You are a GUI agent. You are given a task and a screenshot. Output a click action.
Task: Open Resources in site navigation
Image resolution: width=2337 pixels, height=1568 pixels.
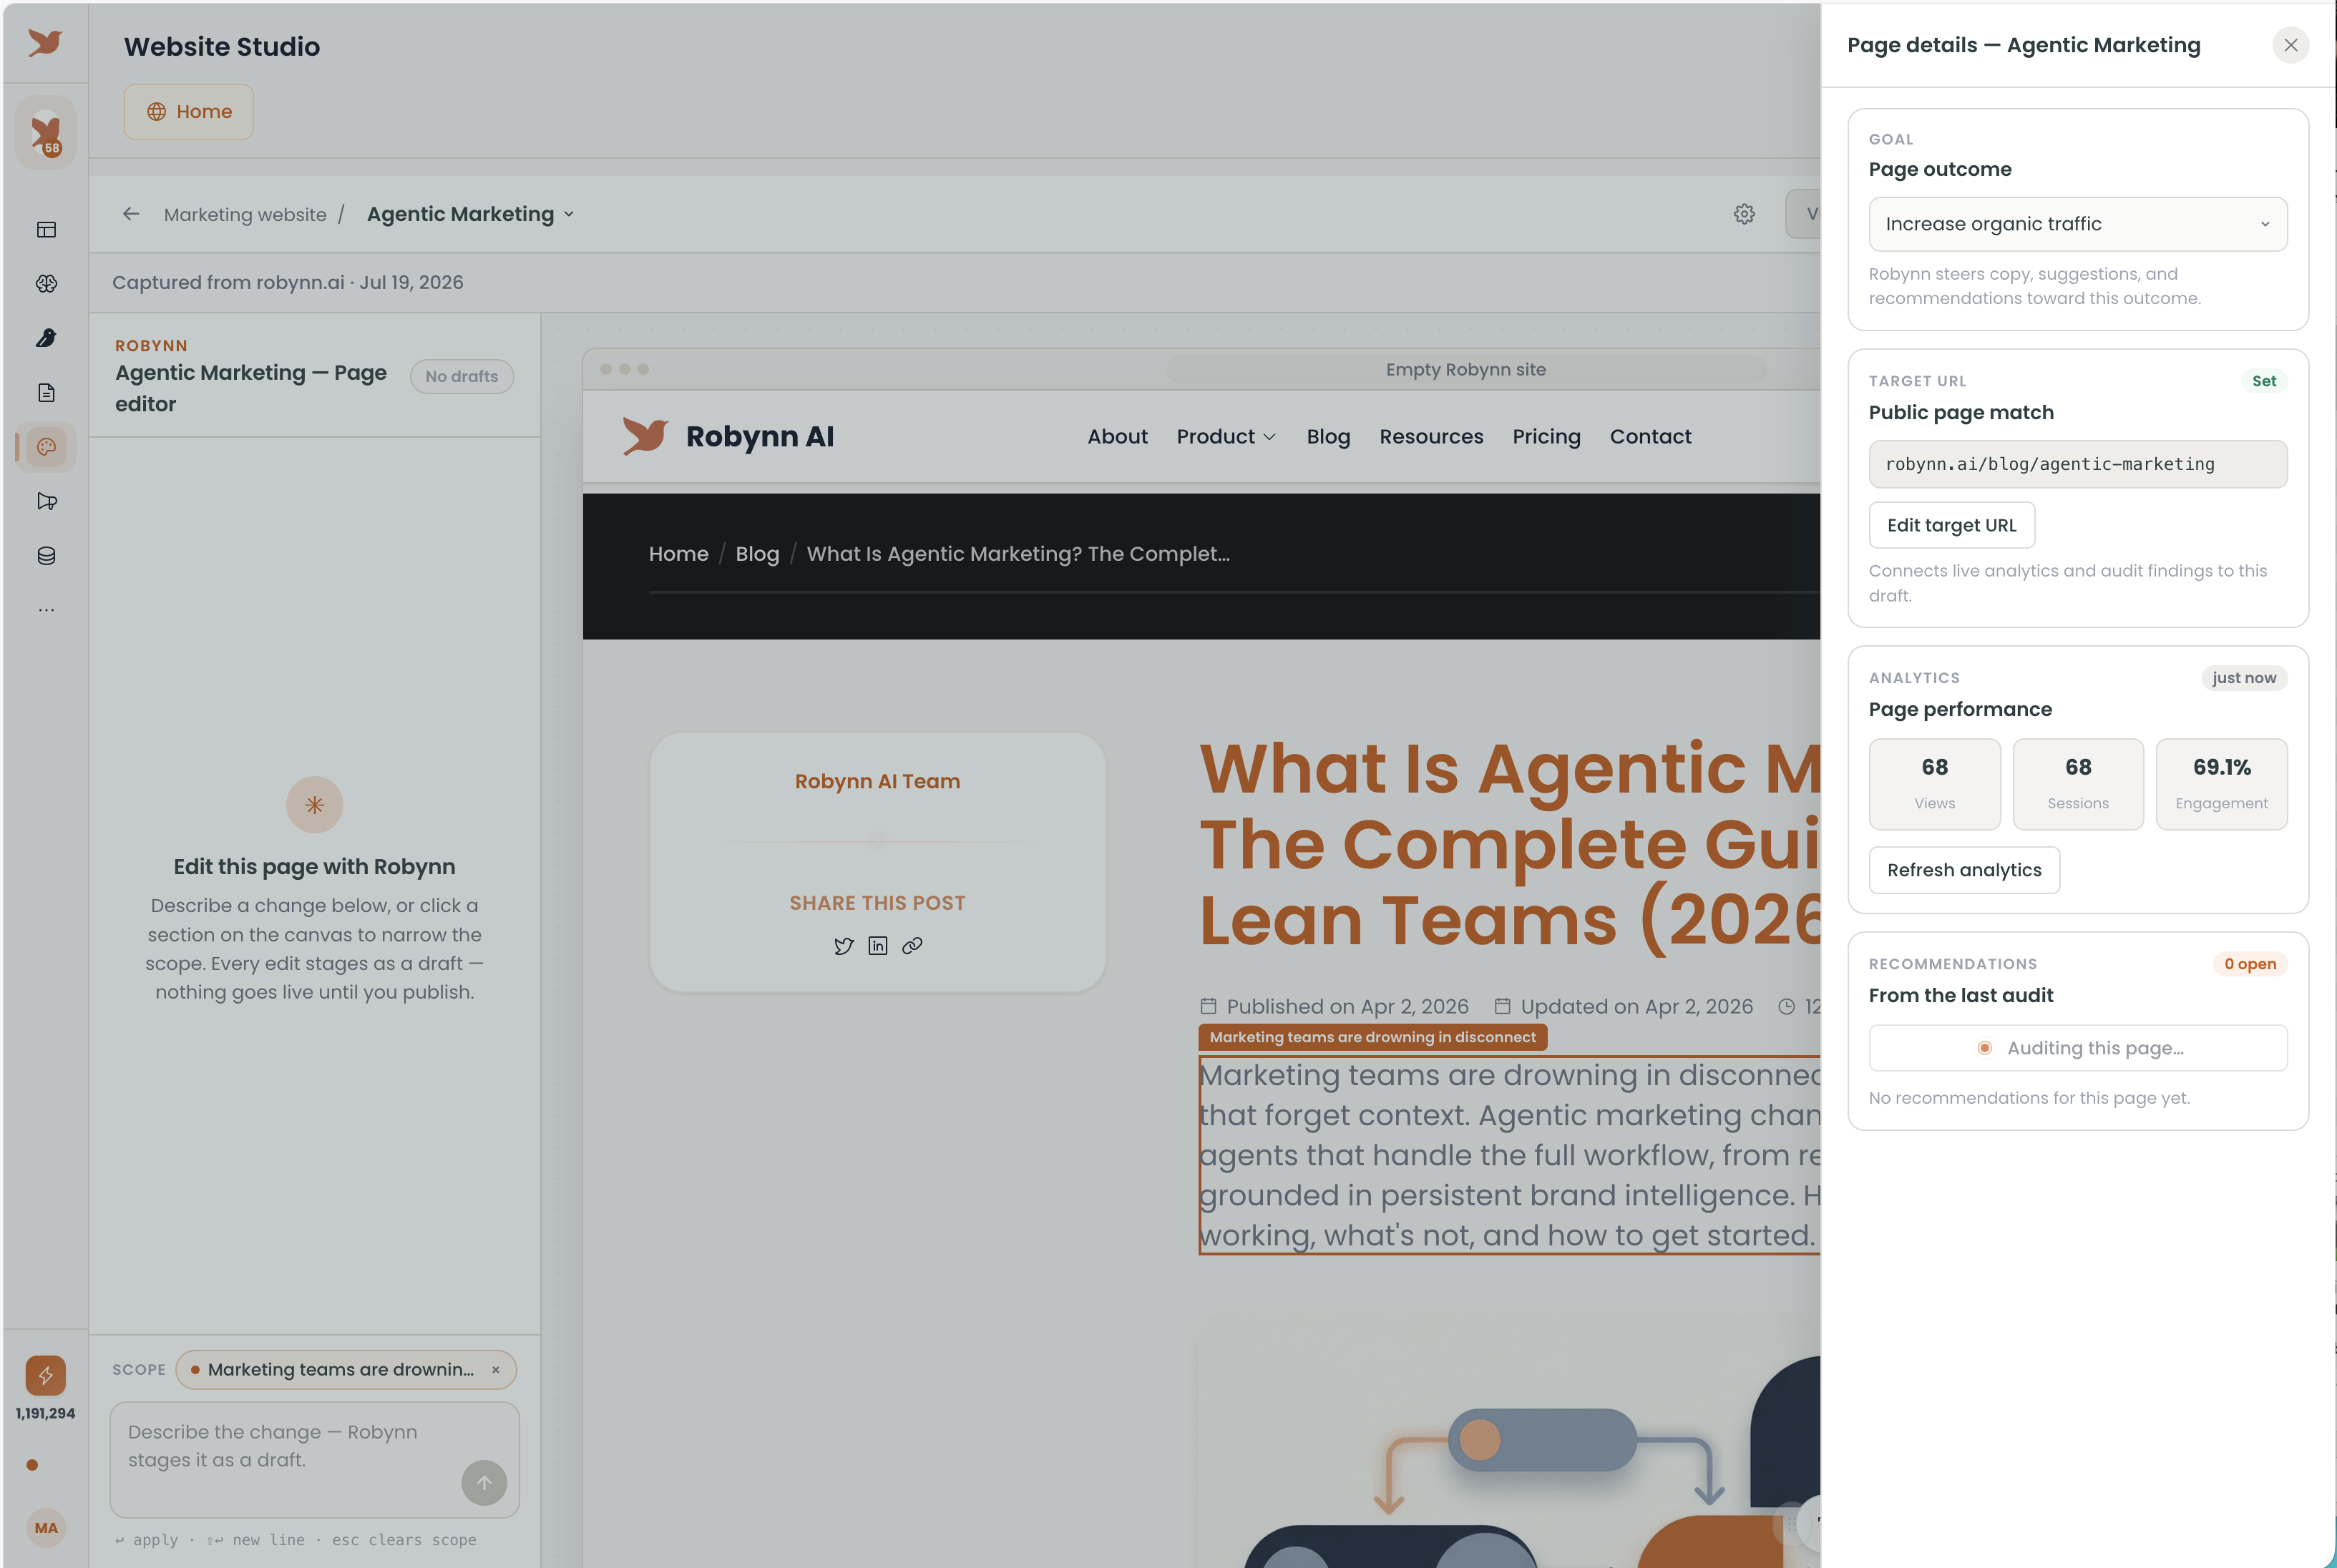(x=1431, y=437)
